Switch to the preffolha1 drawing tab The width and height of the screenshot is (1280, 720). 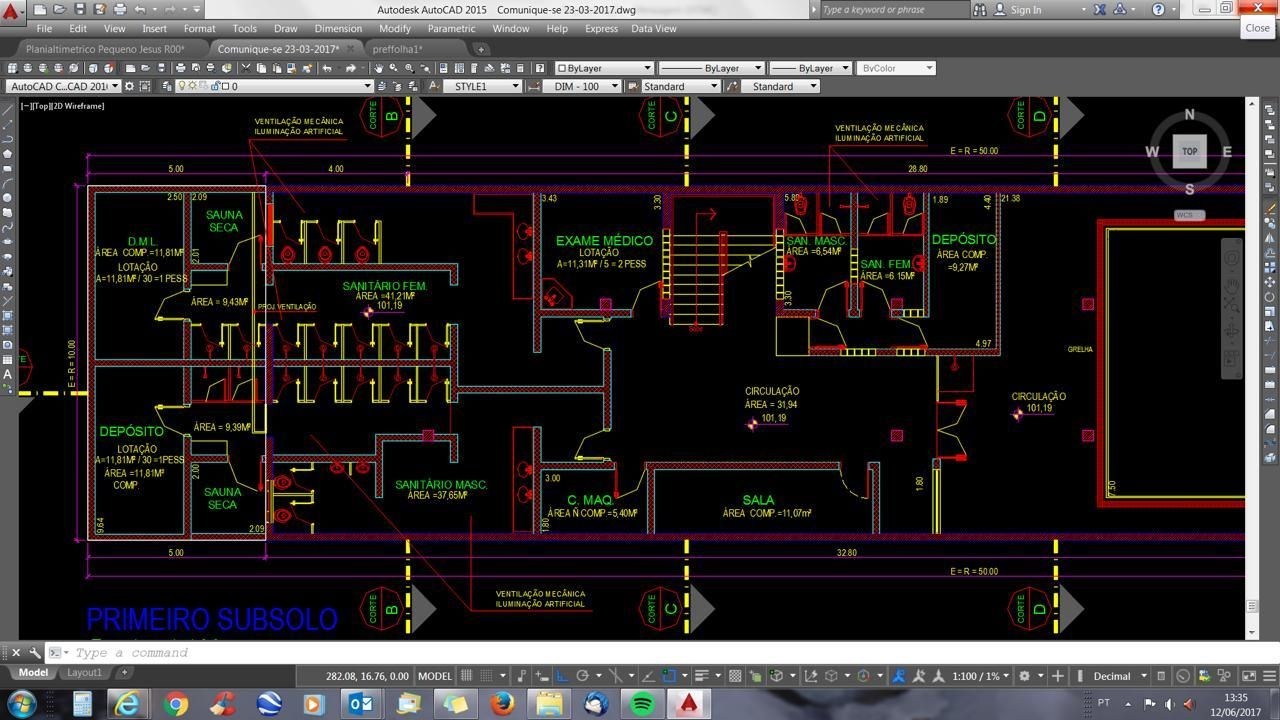397,49
